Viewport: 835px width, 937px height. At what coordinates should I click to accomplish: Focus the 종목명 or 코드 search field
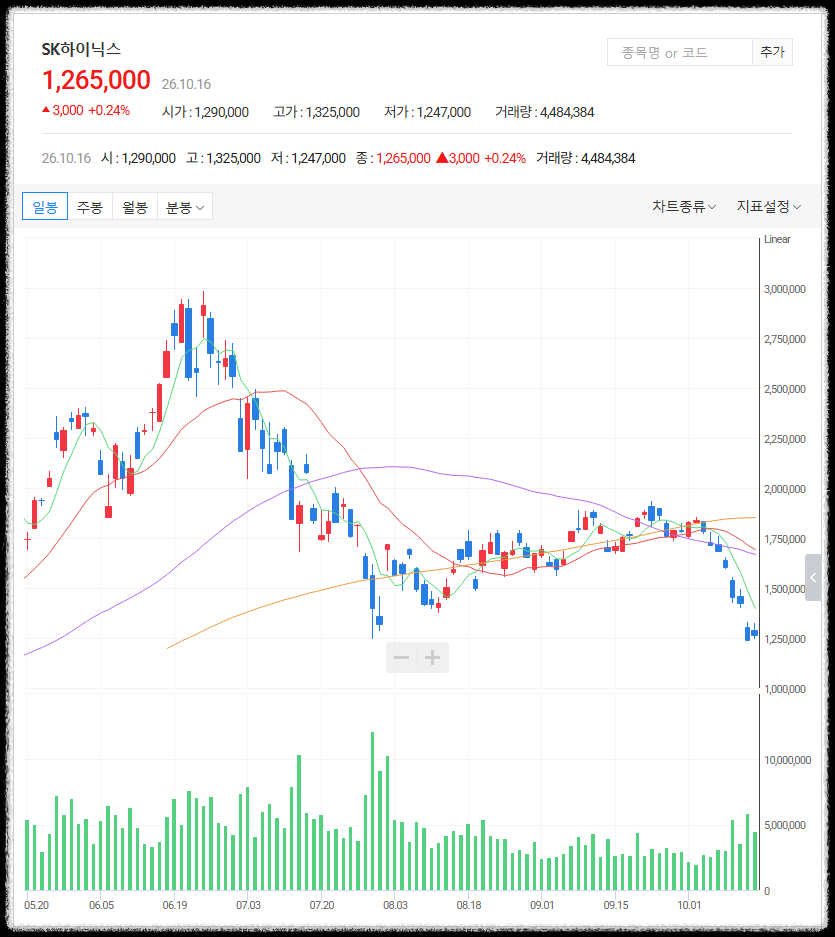[x=680, y=52]
